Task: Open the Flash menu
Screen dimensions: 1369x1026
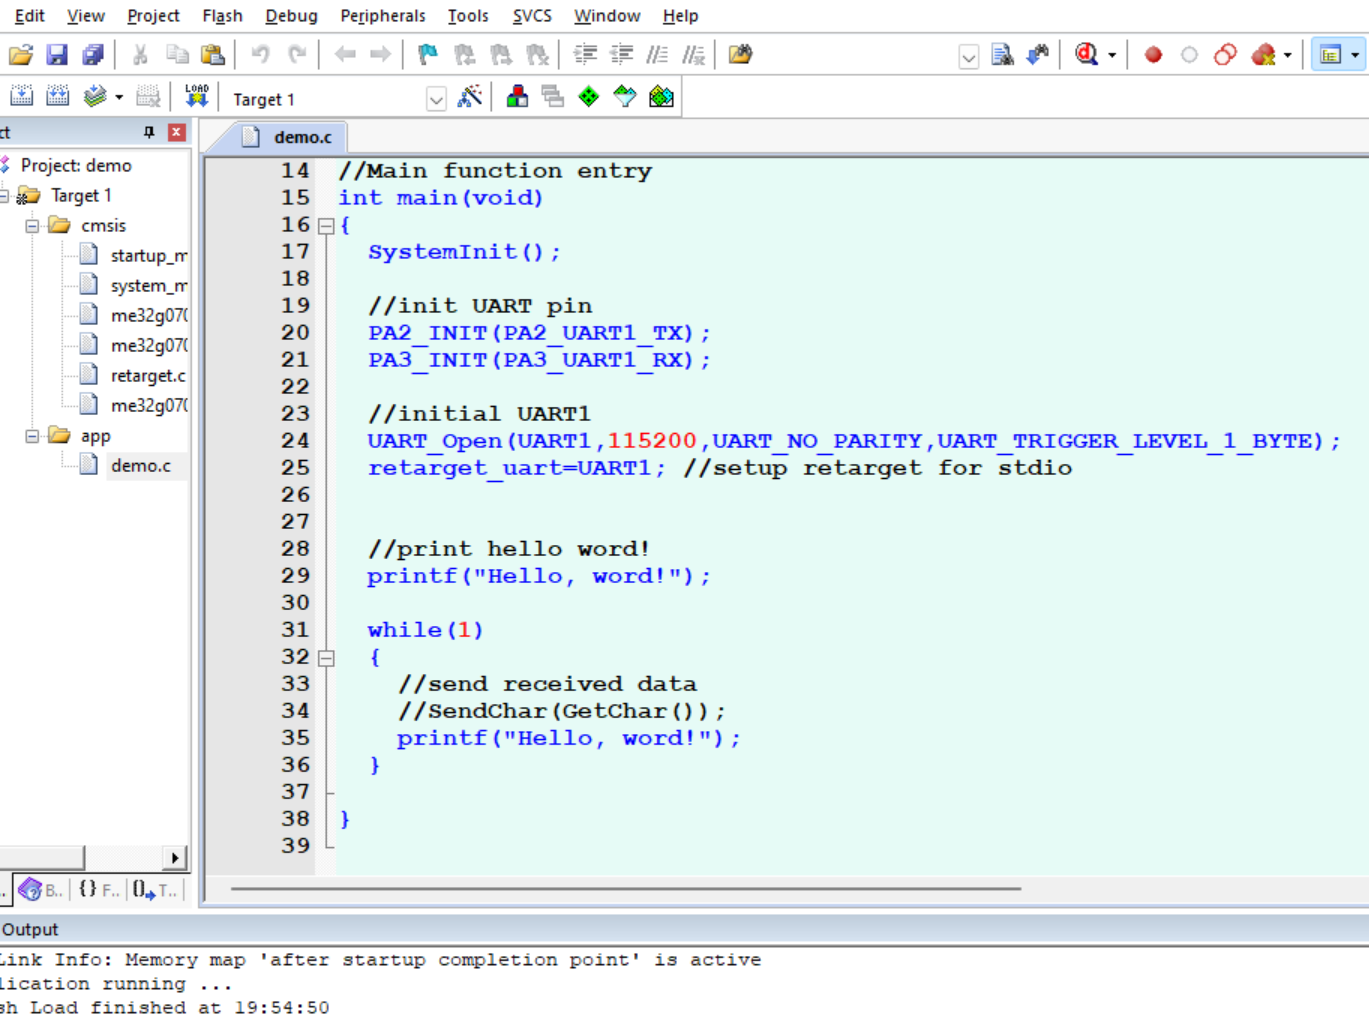Action: [x=222, y=16]
